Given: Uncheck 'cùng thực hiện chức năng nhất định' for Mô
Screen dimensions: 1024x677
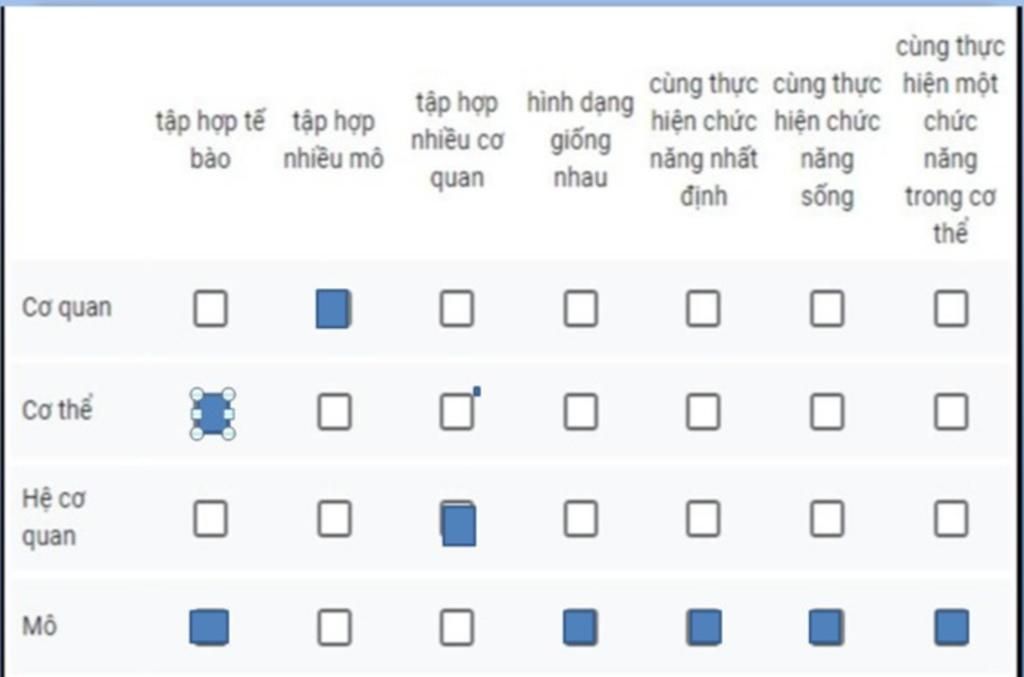Looking at the screenshot, I should (704, 628).
